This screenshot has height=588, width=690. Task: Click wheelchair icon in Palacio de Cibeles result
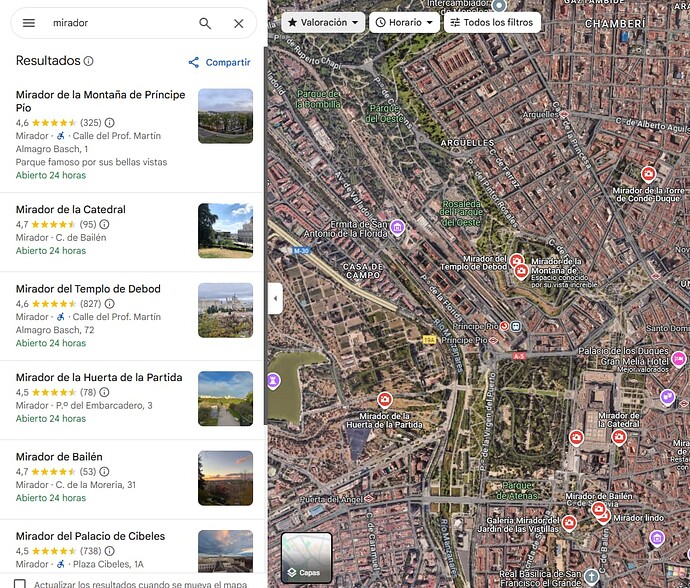coord(61,564)
